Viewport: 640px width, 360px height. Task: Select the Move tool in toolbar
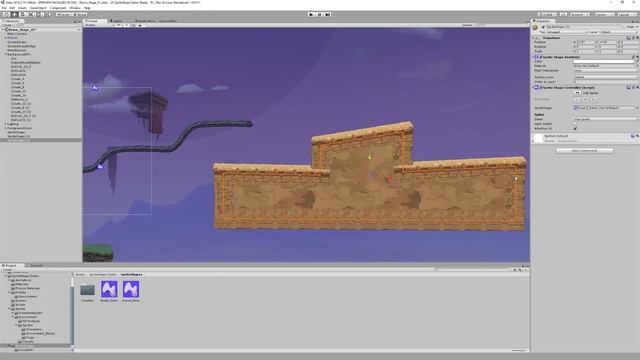click(14, 14)
